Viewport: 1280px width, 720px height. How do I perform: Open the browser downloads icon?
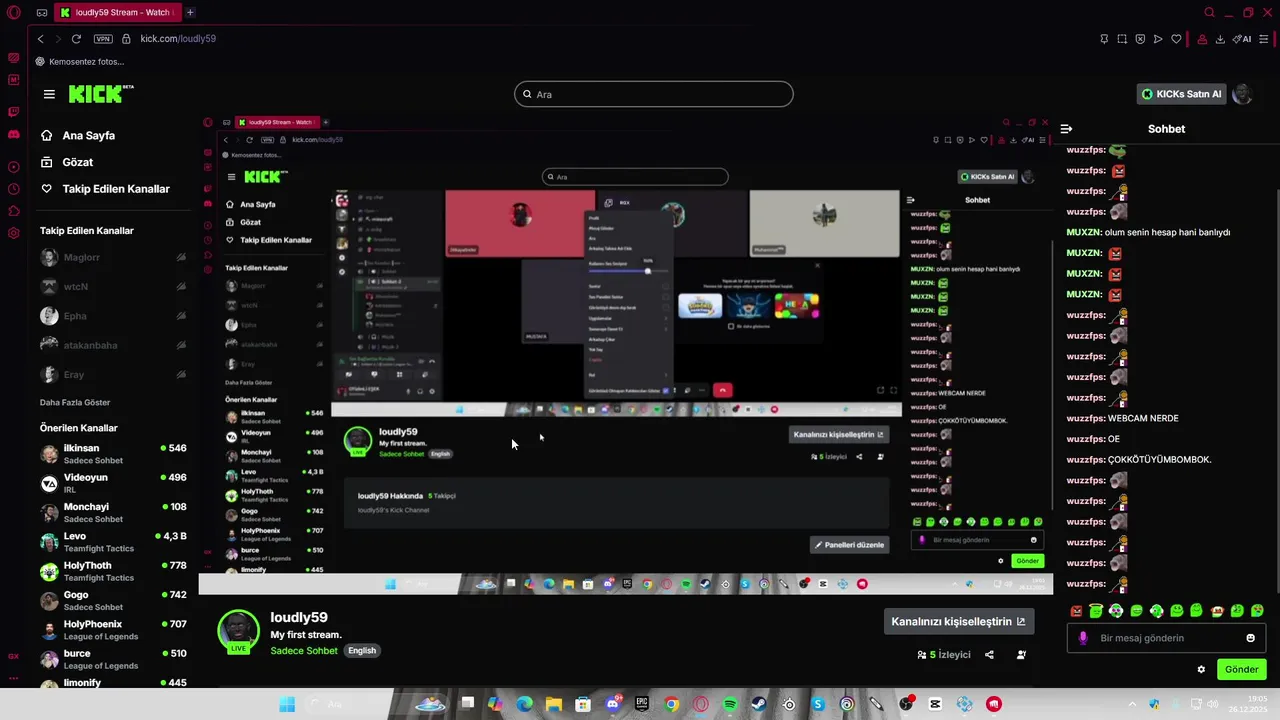(1220, 39)
